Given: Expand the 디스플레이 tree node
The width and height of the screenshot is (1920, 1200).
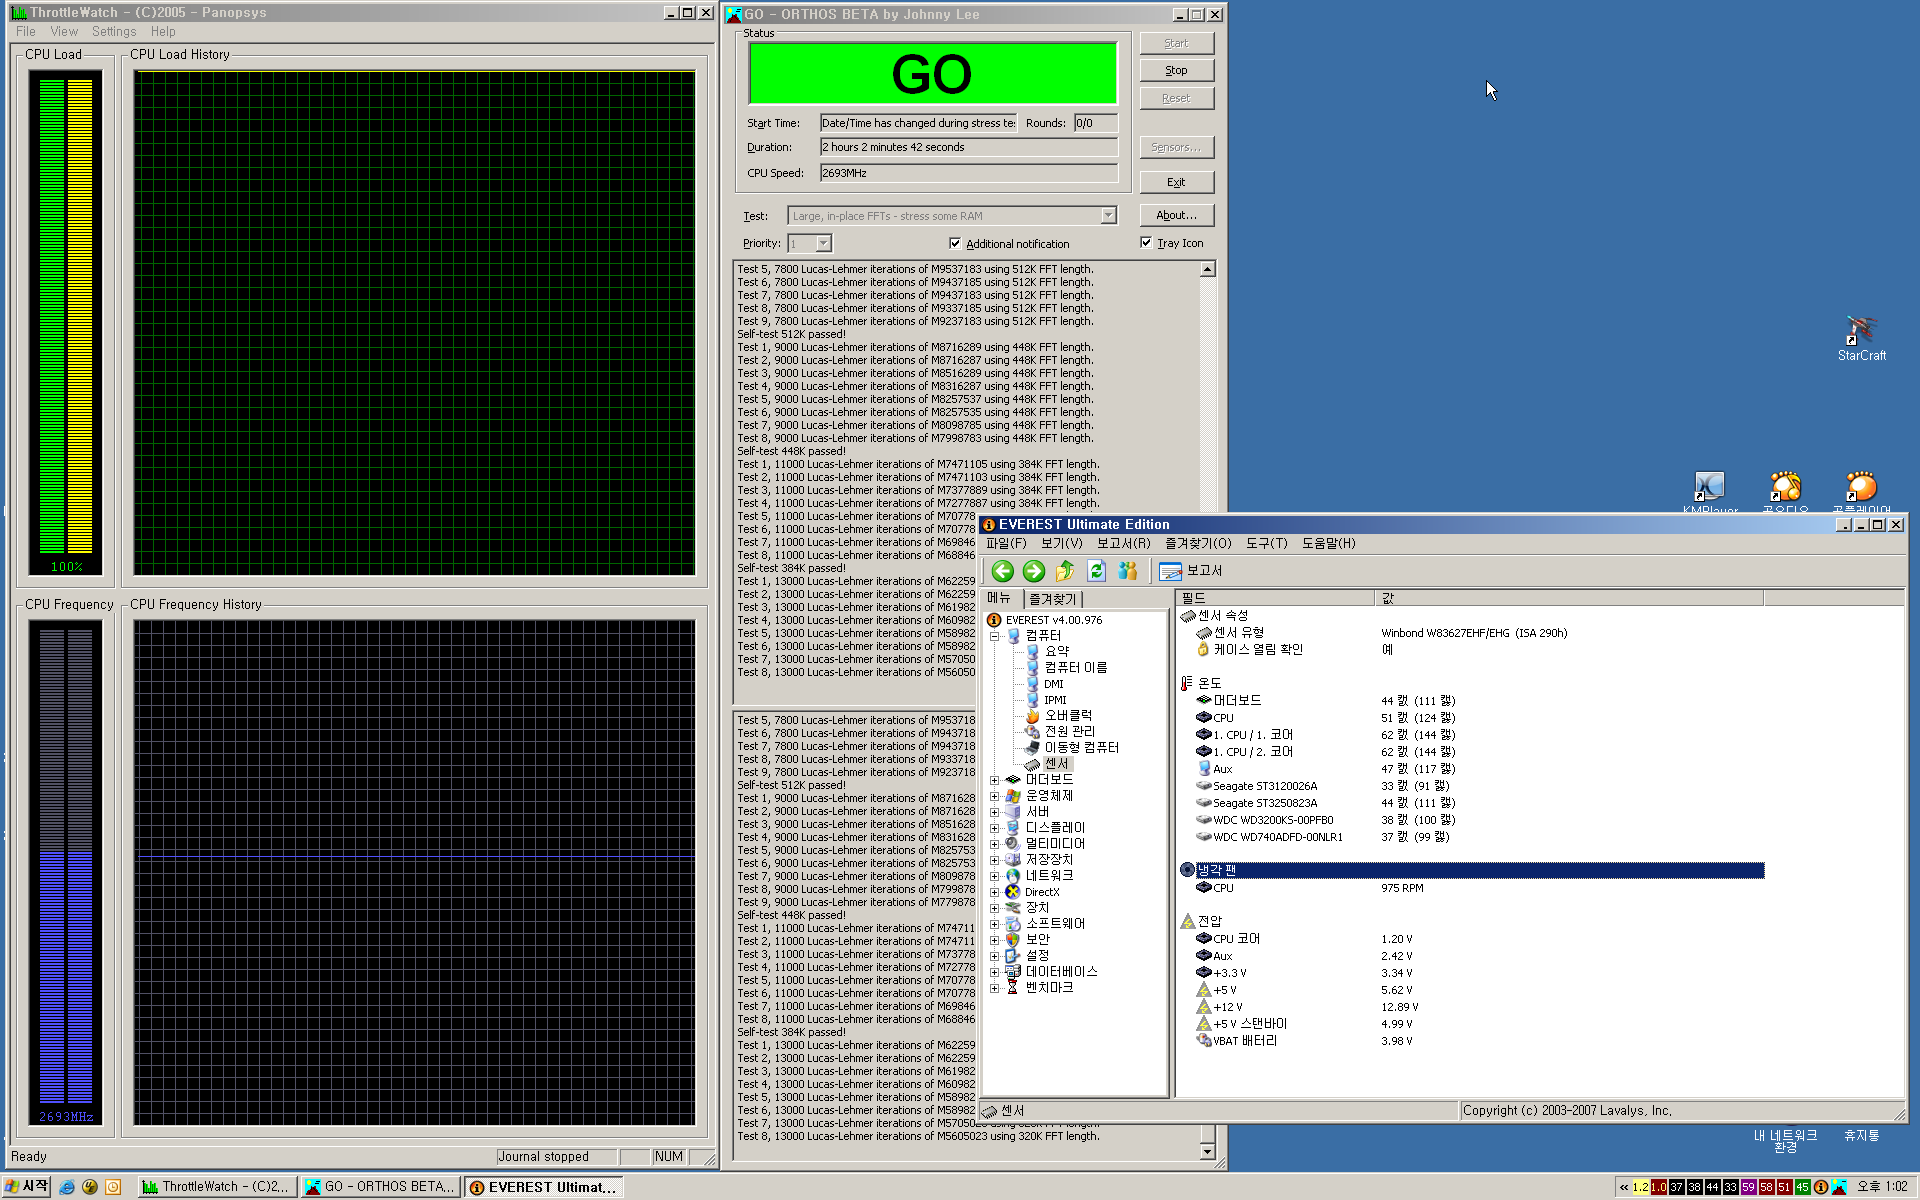Looking at the screenshot, I should click(x=994, y=828).
